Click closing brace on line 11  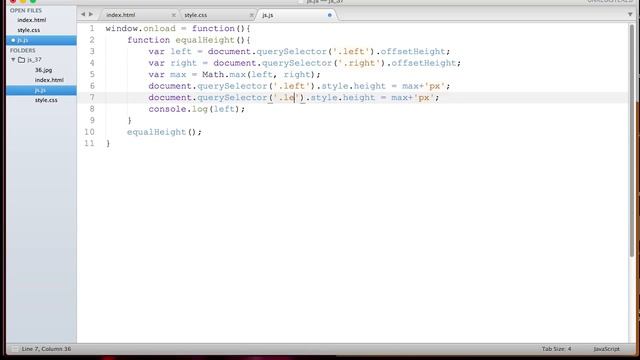108,144
